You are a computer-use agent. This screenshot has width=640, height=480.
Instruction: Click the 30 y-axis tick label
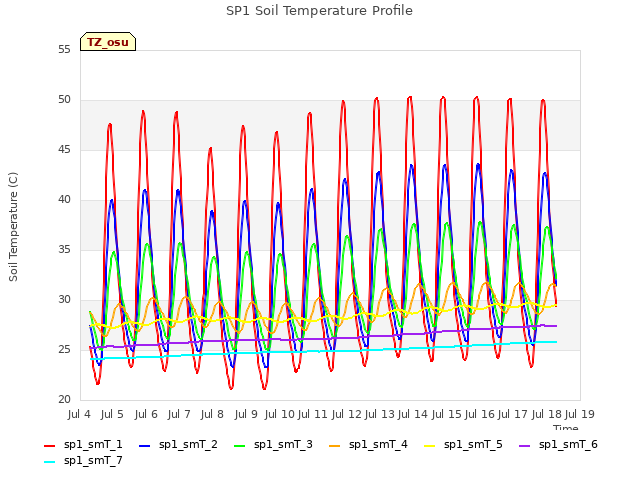(64, 300)
